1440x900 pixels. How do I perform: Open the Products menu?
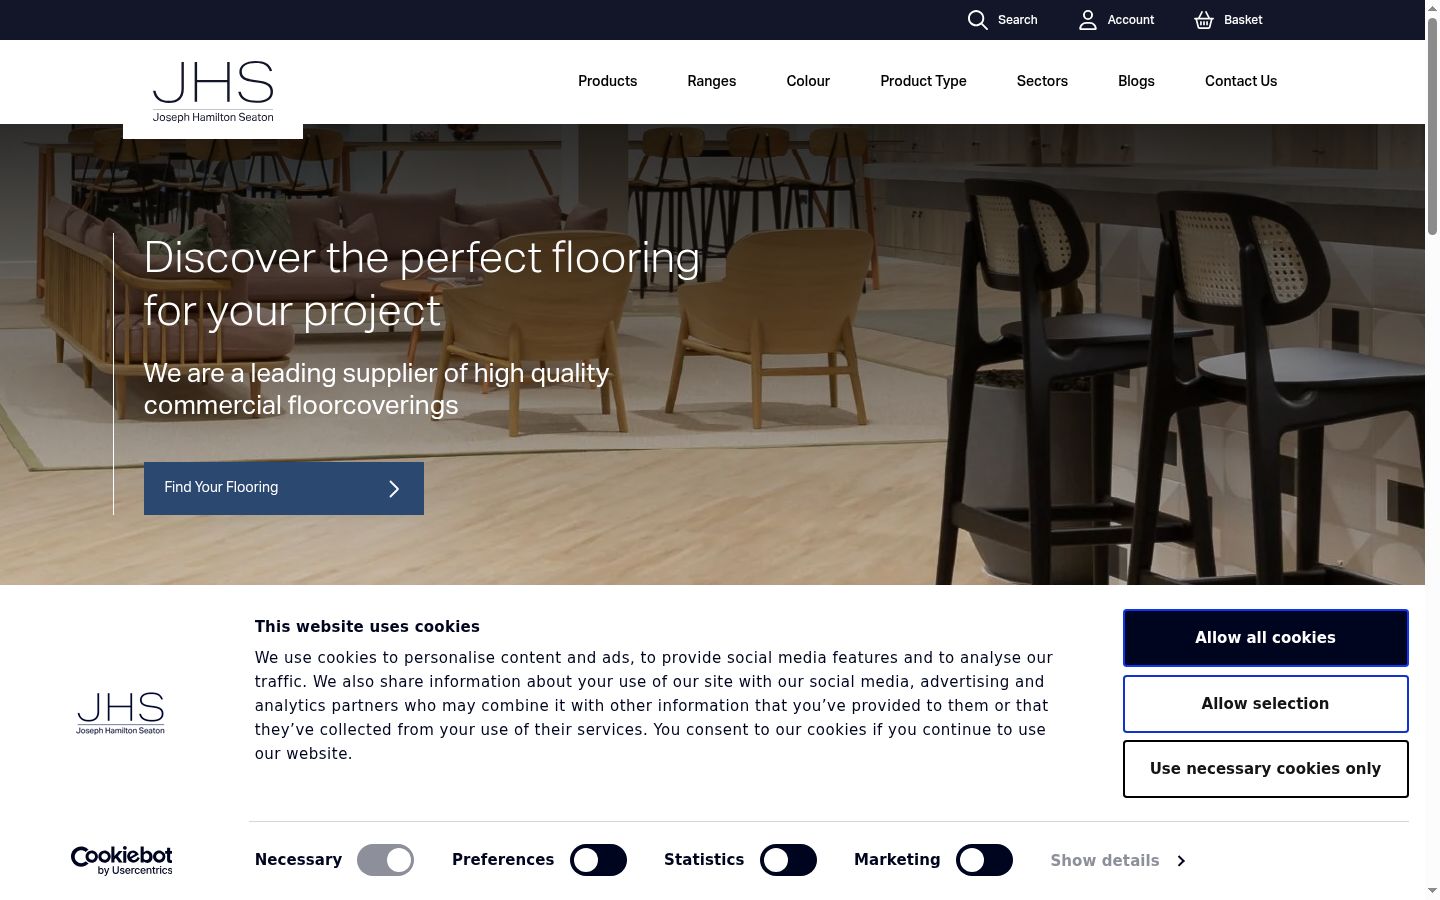pos(607,81)
